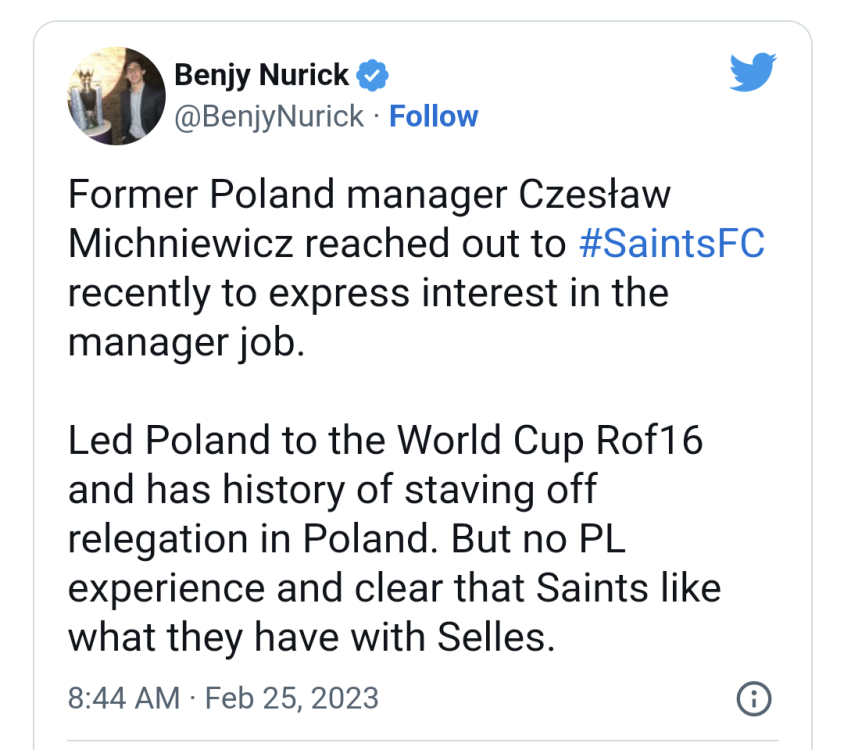This screenshot has height=750, width=844.
Task: Click the Feb 25, 2023 date
Action: pos(292,697)
